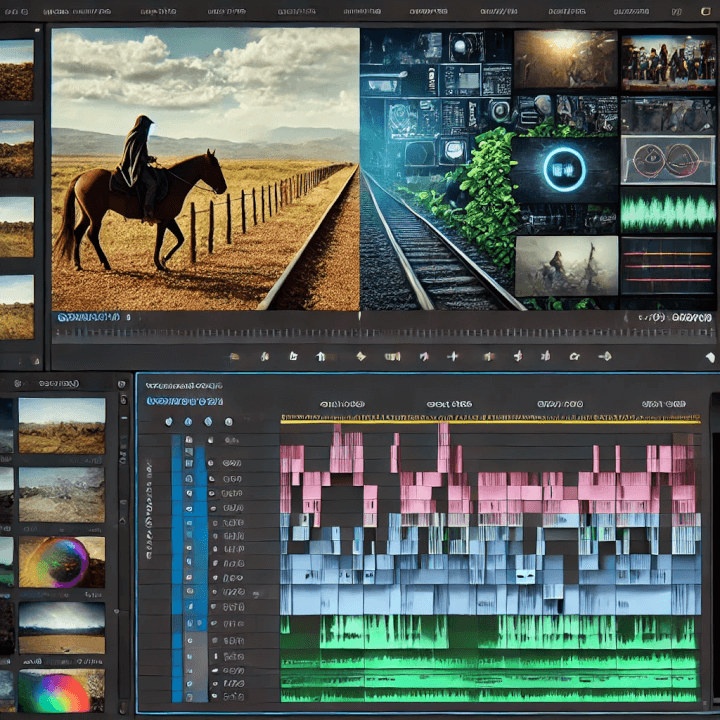This screenshot has width=720, height=720.
Task: Select the rocky terrain thumbnail in the media bin
Action: pyautogui.click(x=62, y=495)
